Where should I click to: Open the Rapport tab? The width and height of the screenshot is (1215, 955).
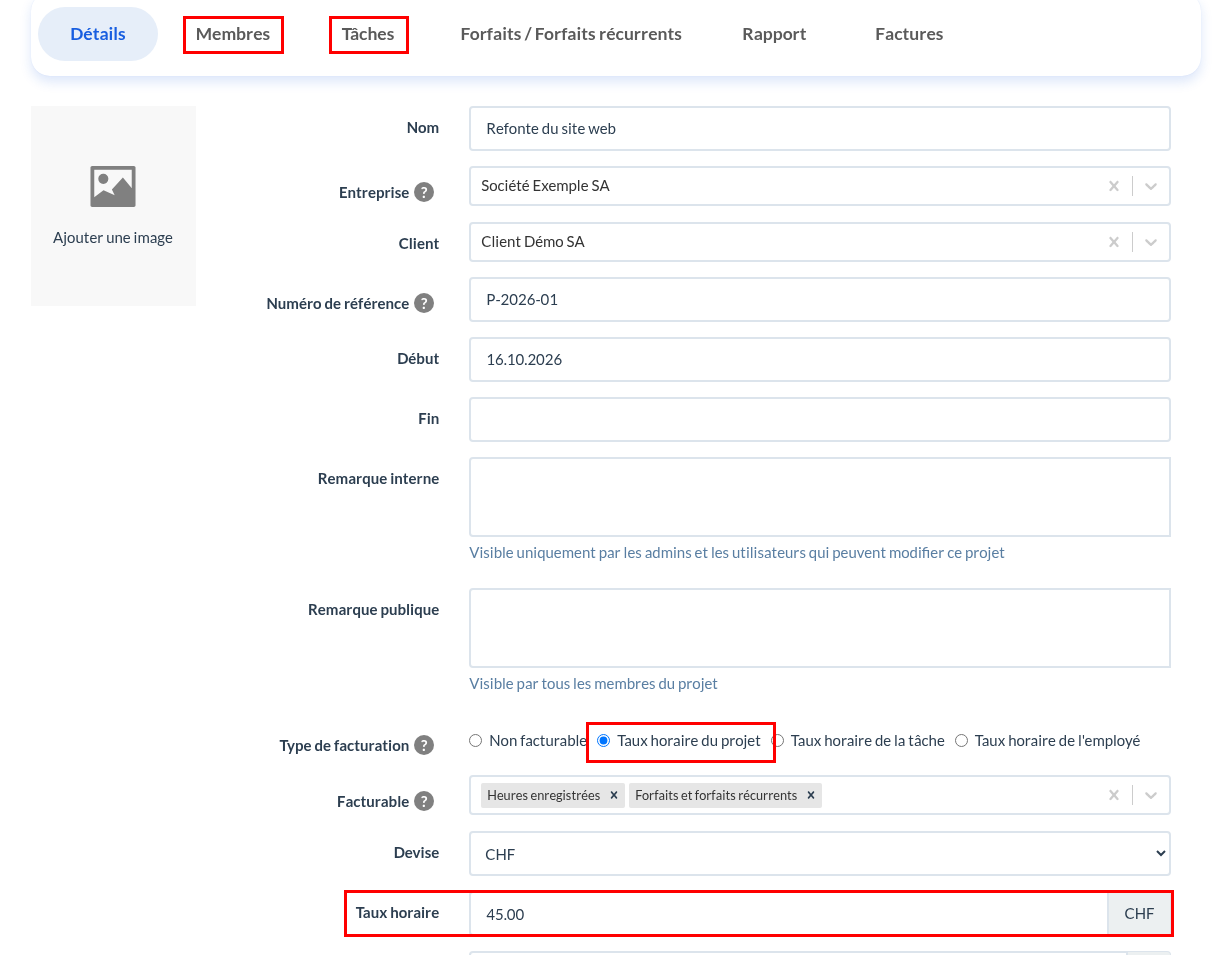(x=774, y=34)
